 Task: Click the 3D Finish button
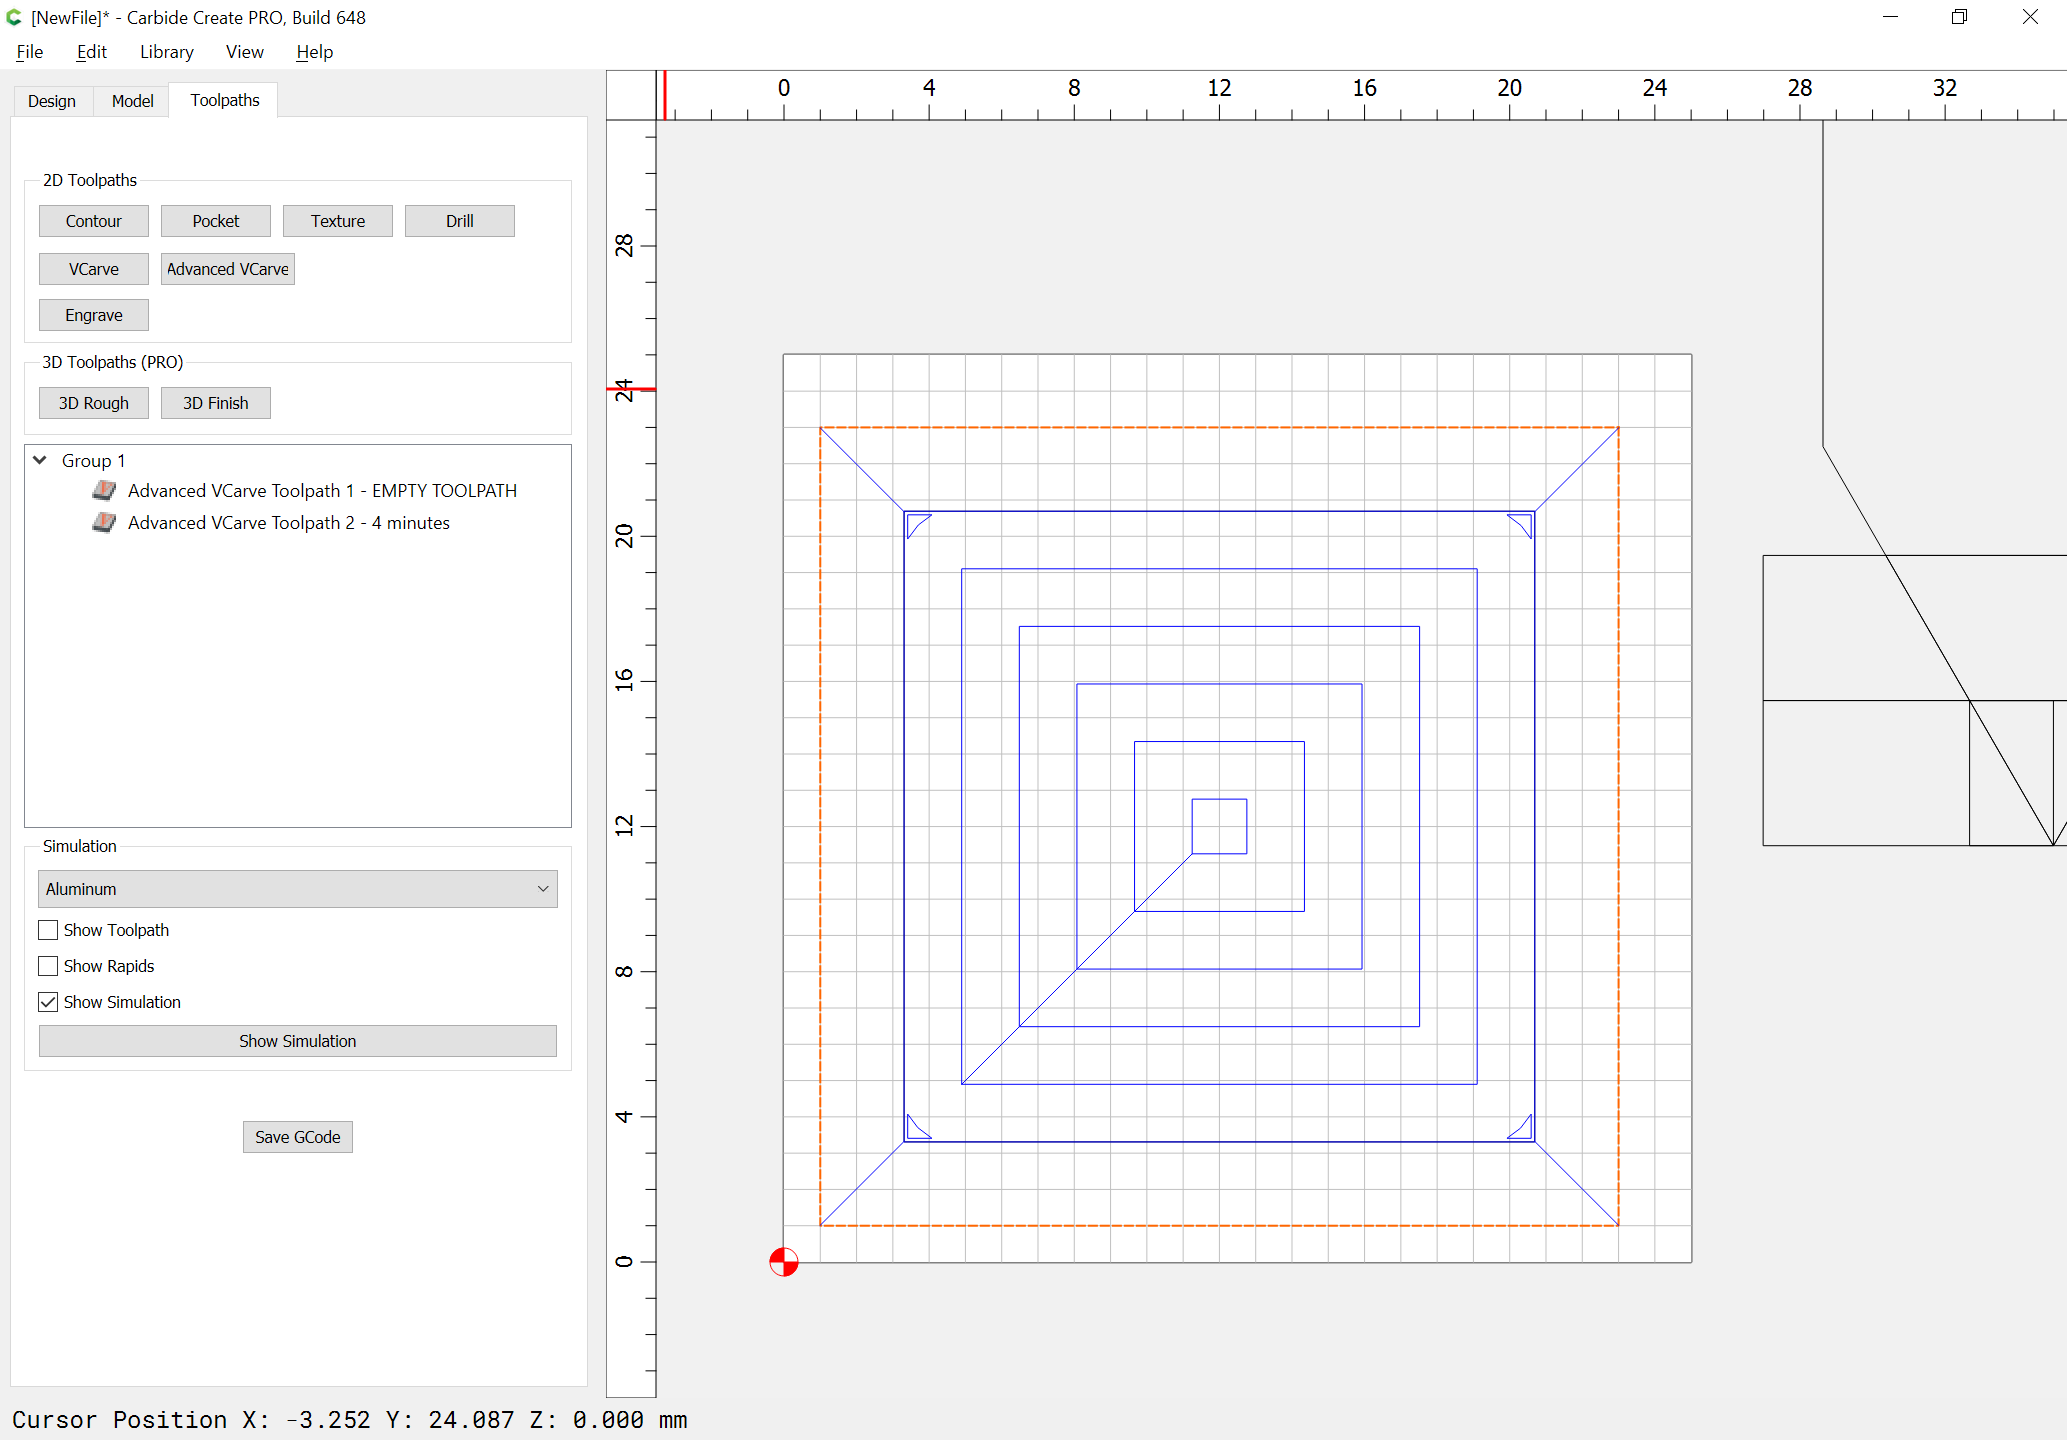(216, 403)
